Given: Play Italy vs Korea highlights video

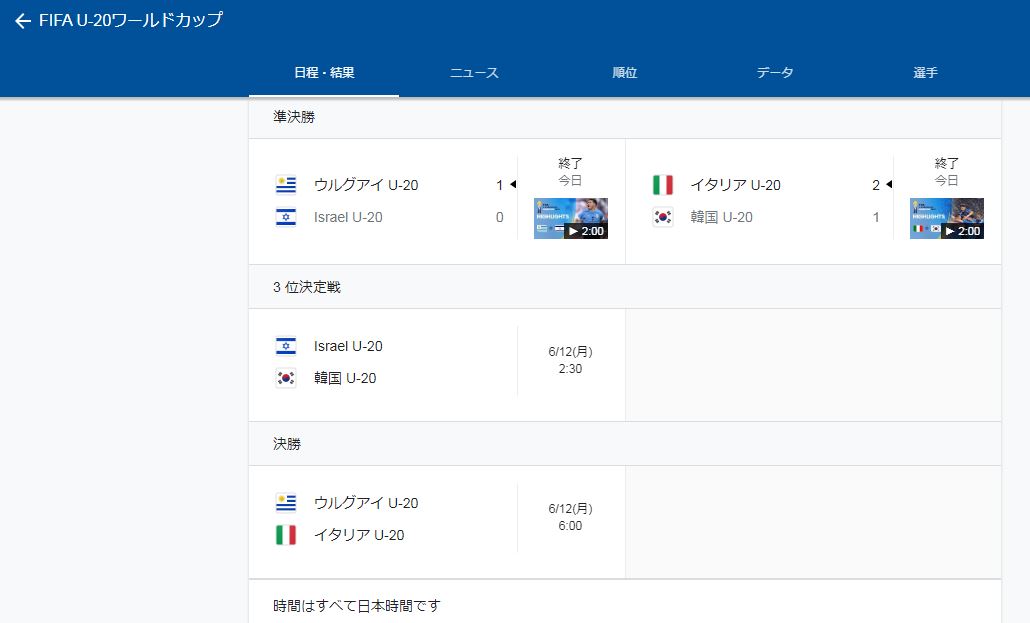Looking at the screenshot, I should (947, 218).
